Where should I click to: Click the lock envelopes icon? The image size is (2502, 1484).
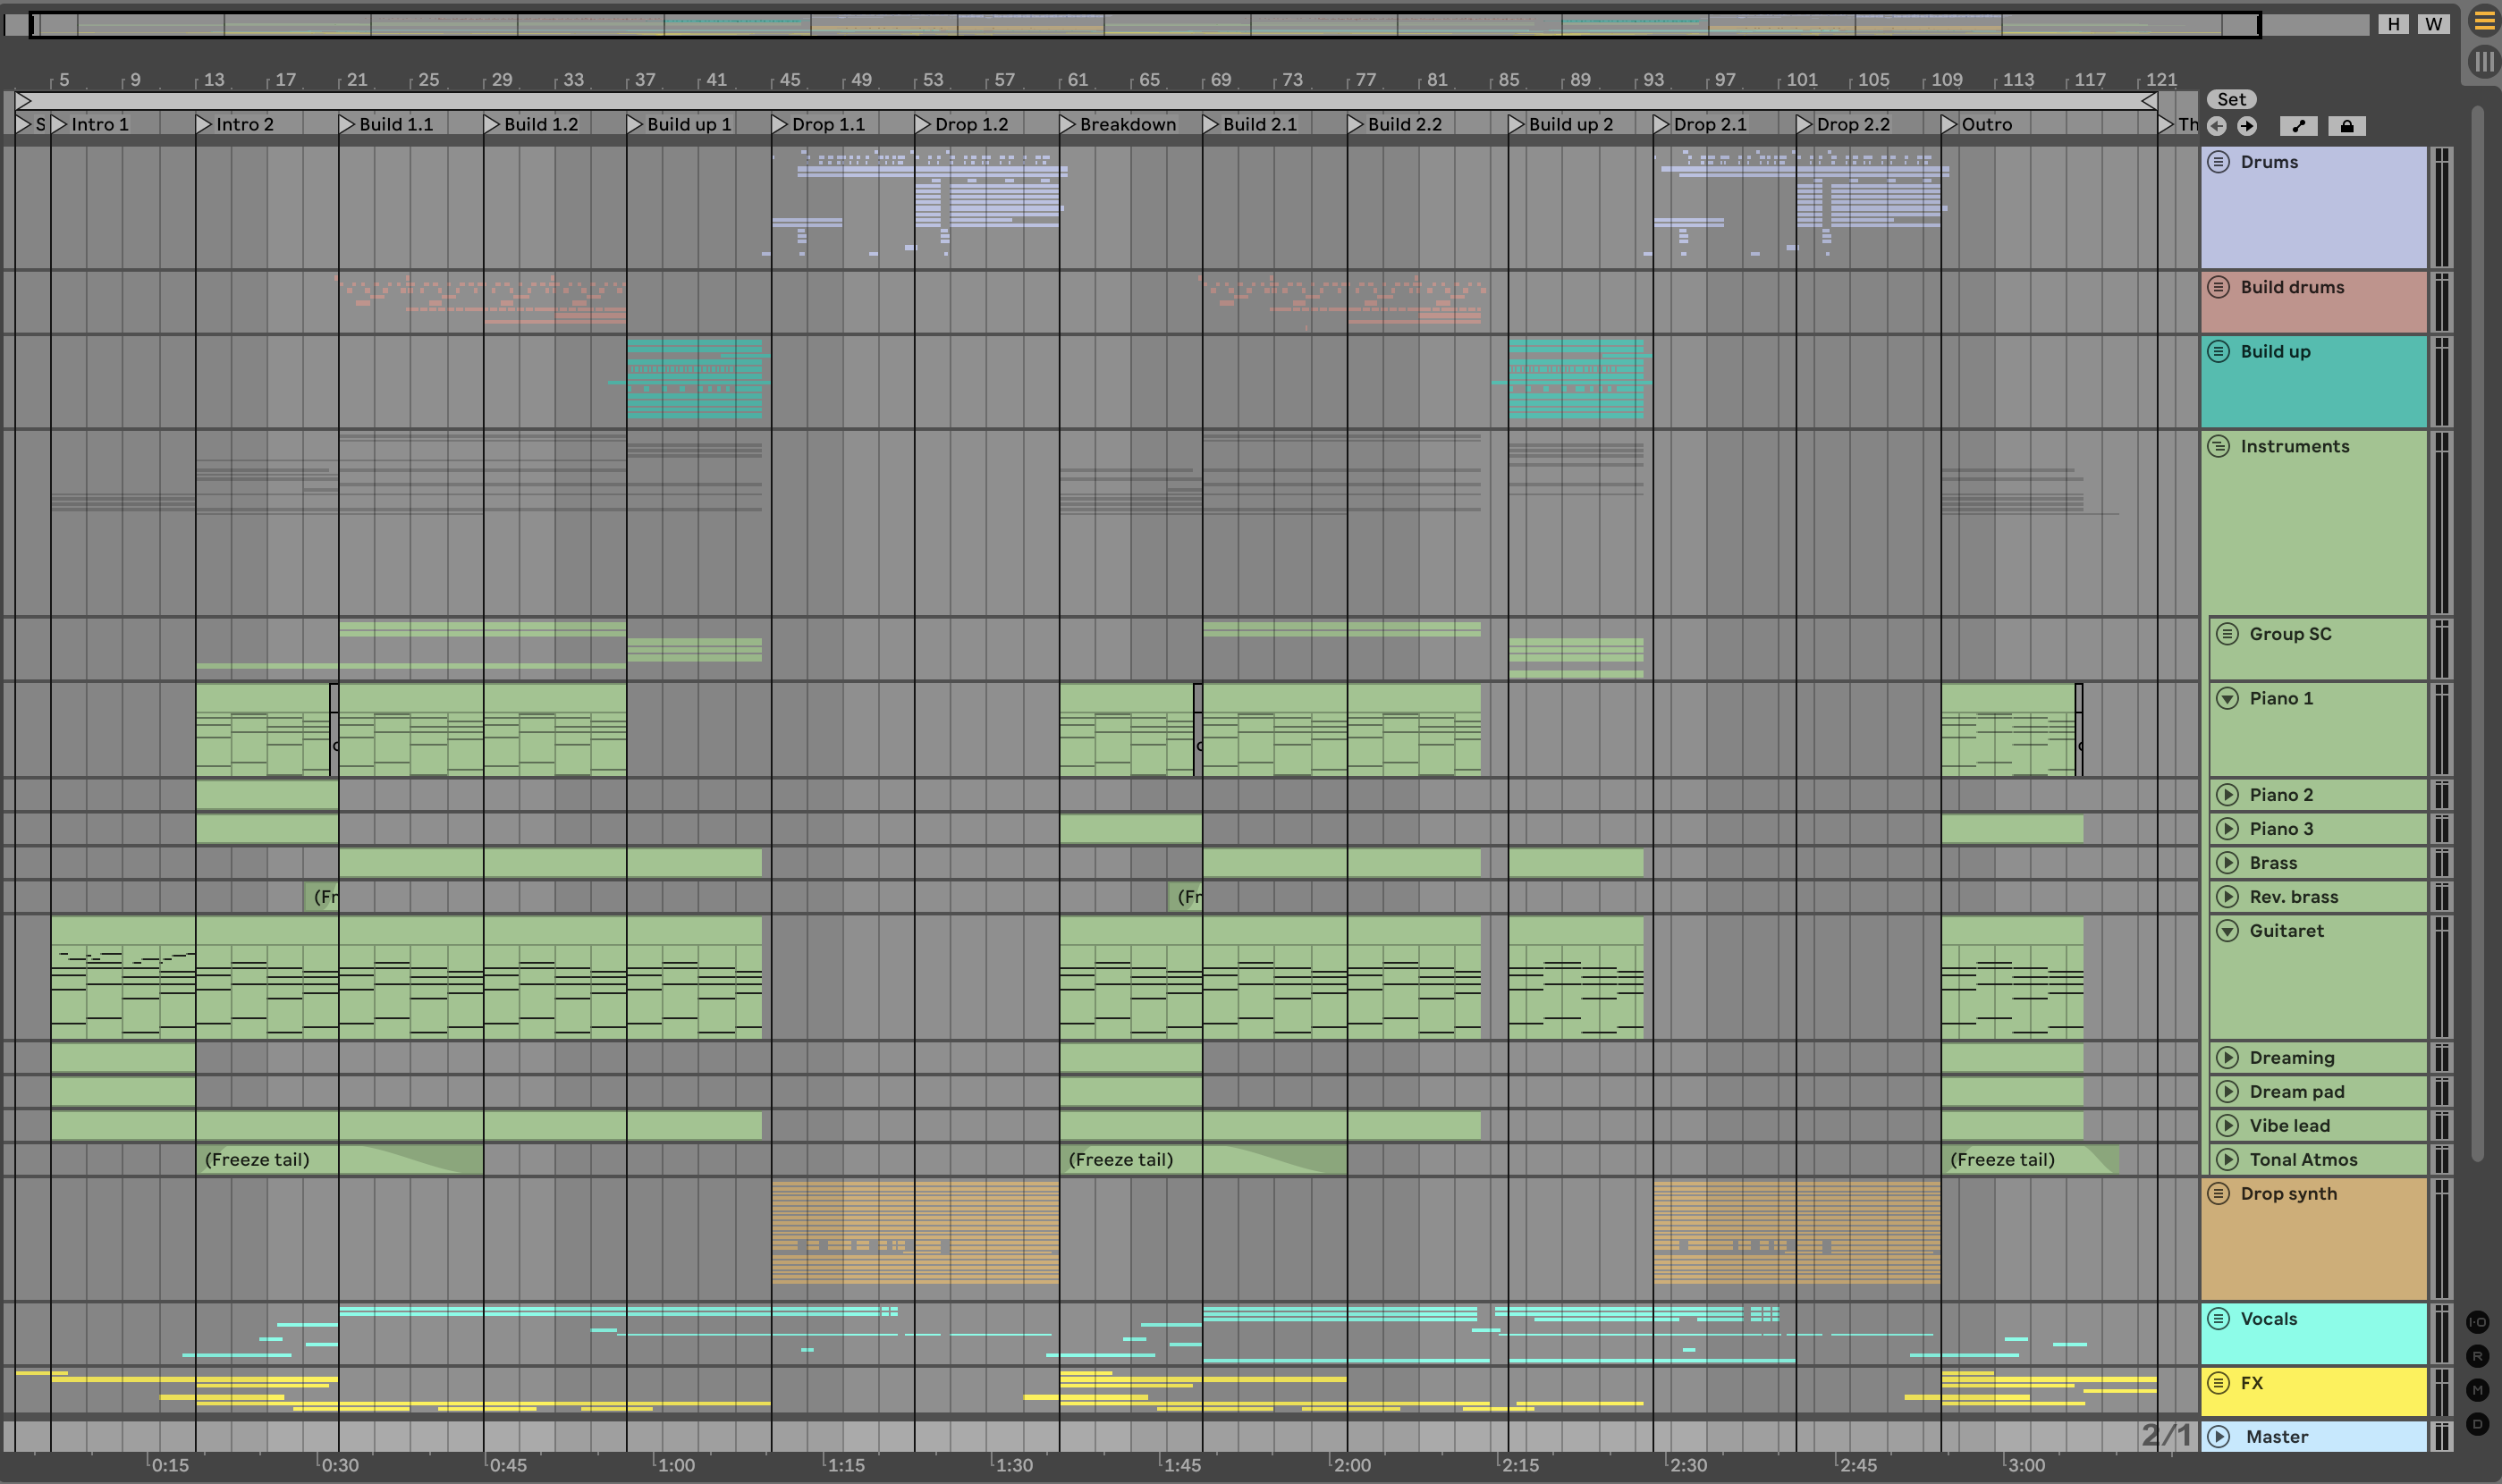pos(2346,126)
